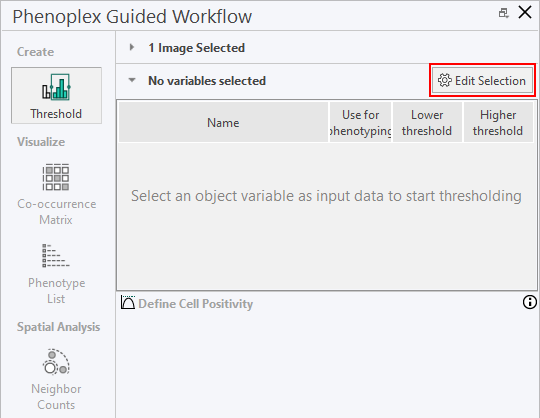Open the Co-occurrence Matrix grid icon
540x418 pixels.
pyautogui.click(x=56, y=177)
